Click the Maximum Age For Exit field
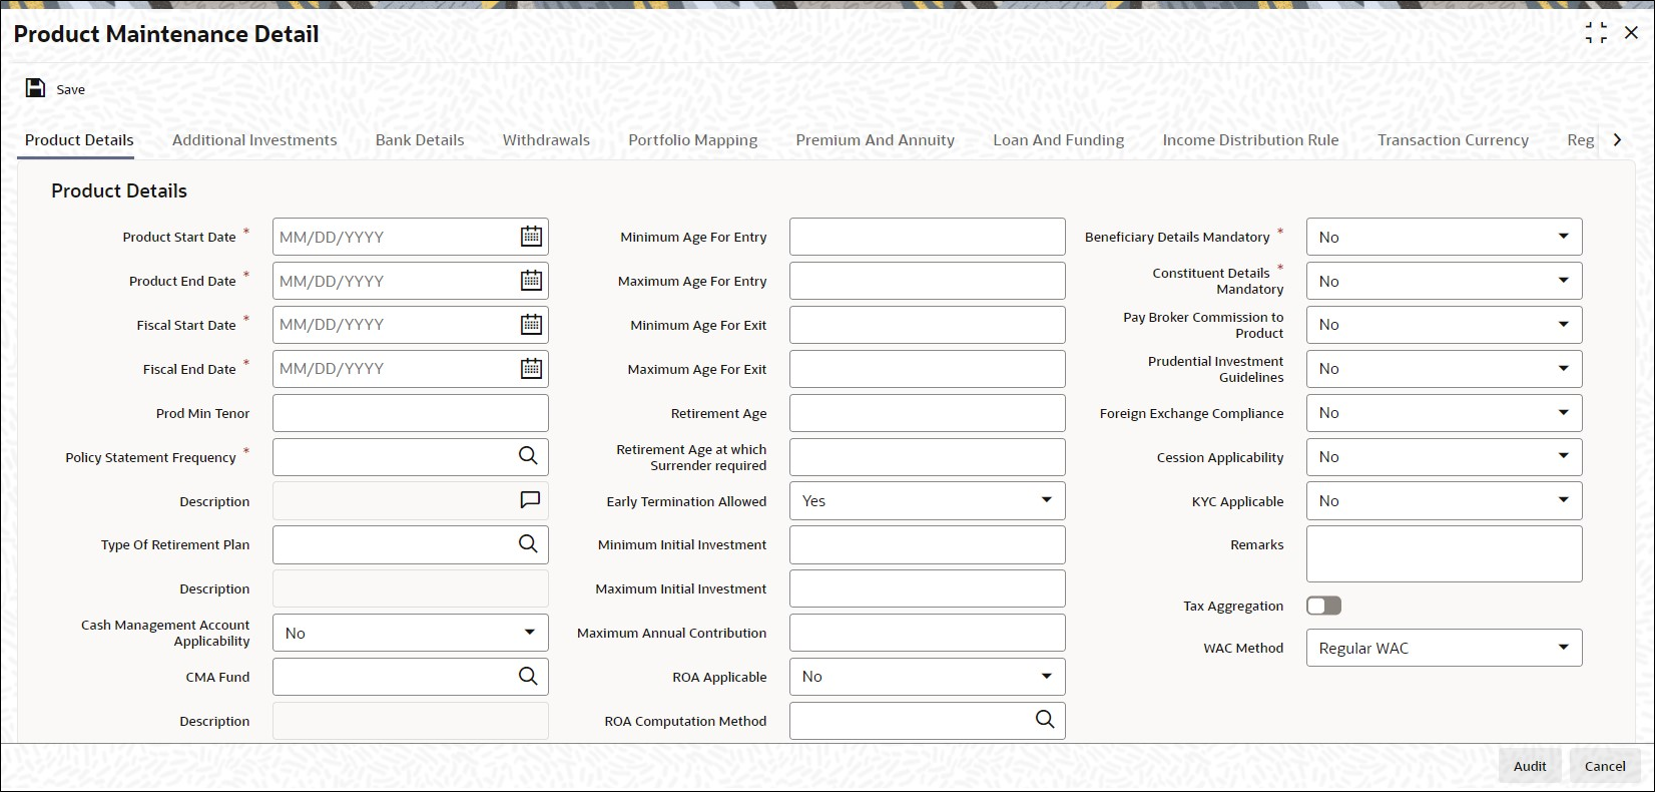The image size is (1655, 792). tap(927, 368)
